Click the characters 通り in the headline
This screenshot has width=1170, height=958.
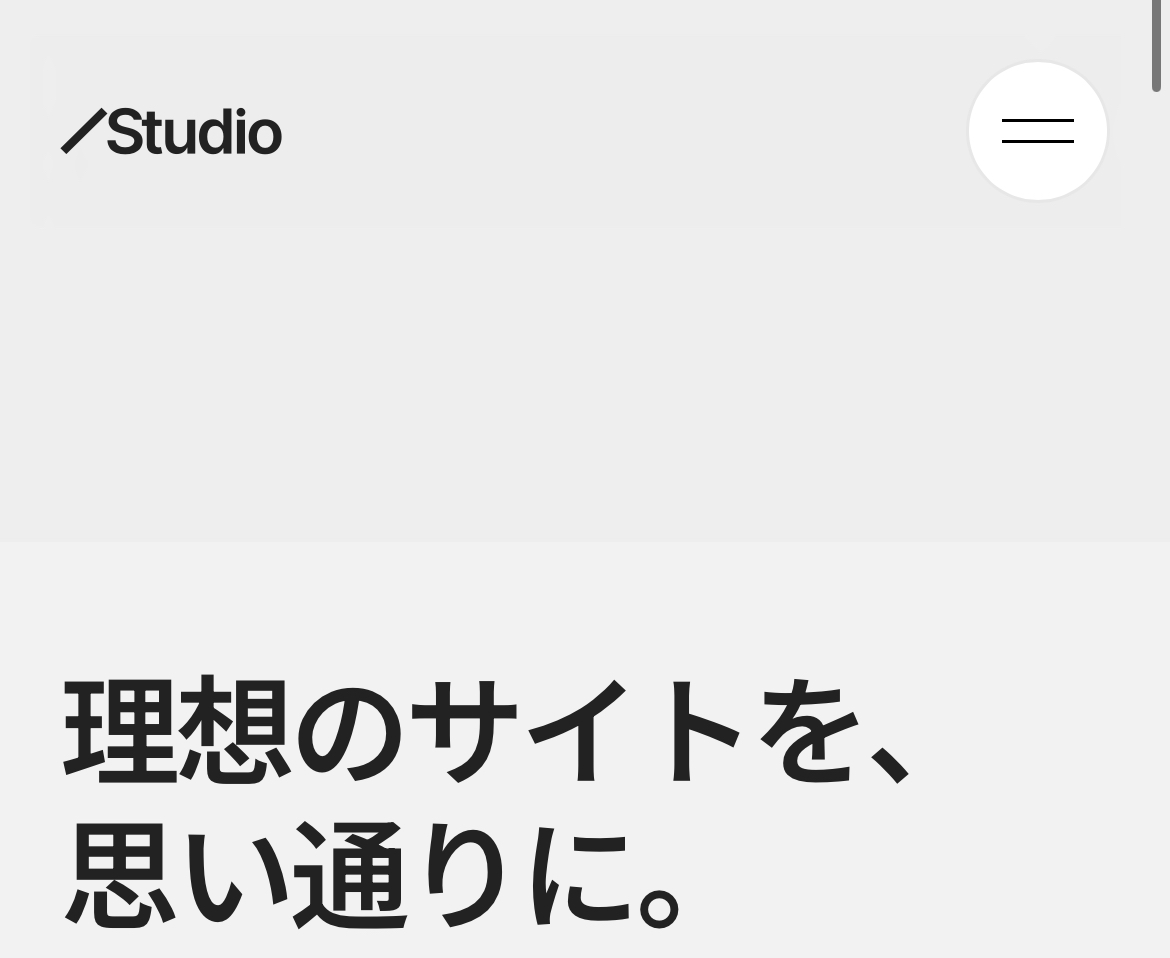coord(398,874)
